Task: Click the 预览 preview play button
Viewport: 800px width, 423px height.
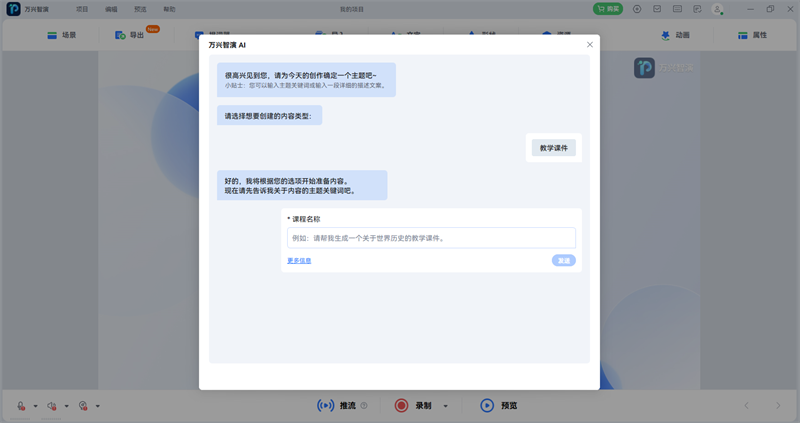Action: pyautogui.click(x=487, y=405)
